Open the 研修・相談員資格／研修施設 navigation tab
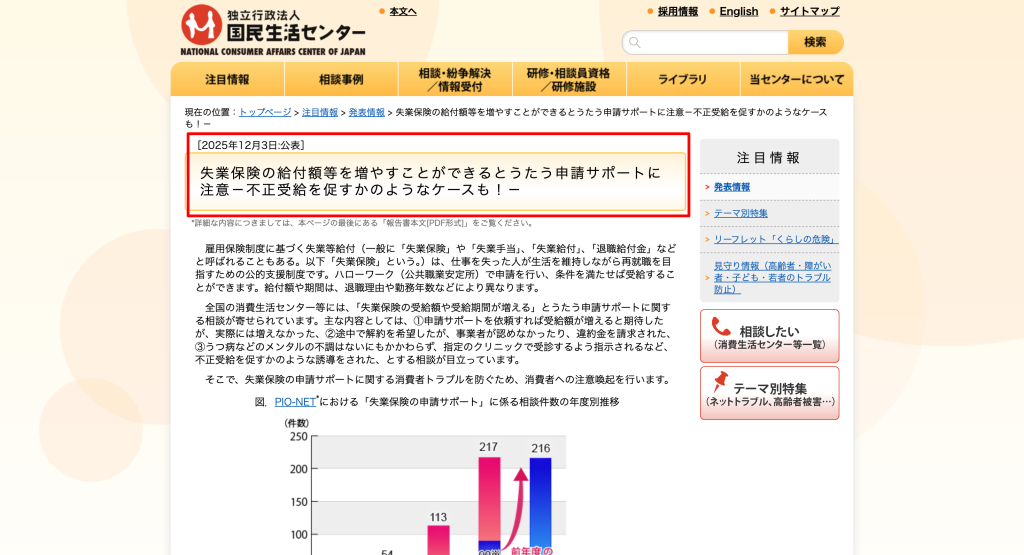 point(569,80)
